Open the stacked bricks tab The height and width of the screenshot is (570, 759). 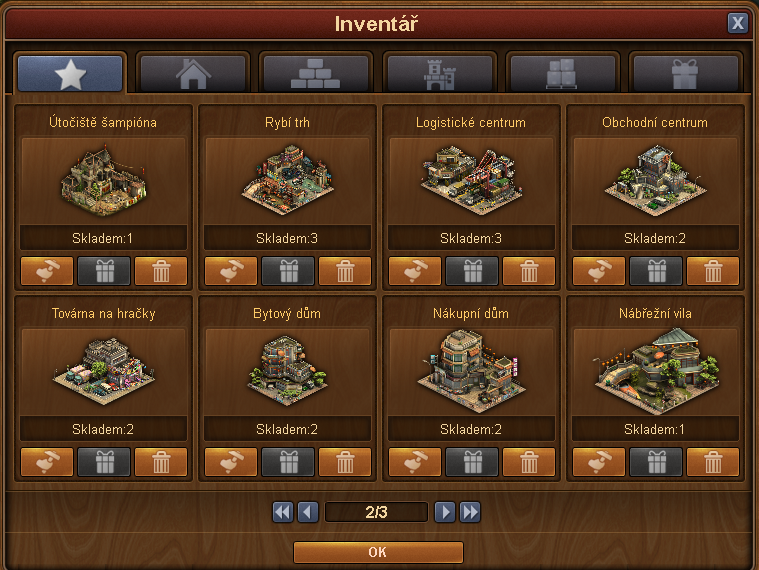click(316, 74)
